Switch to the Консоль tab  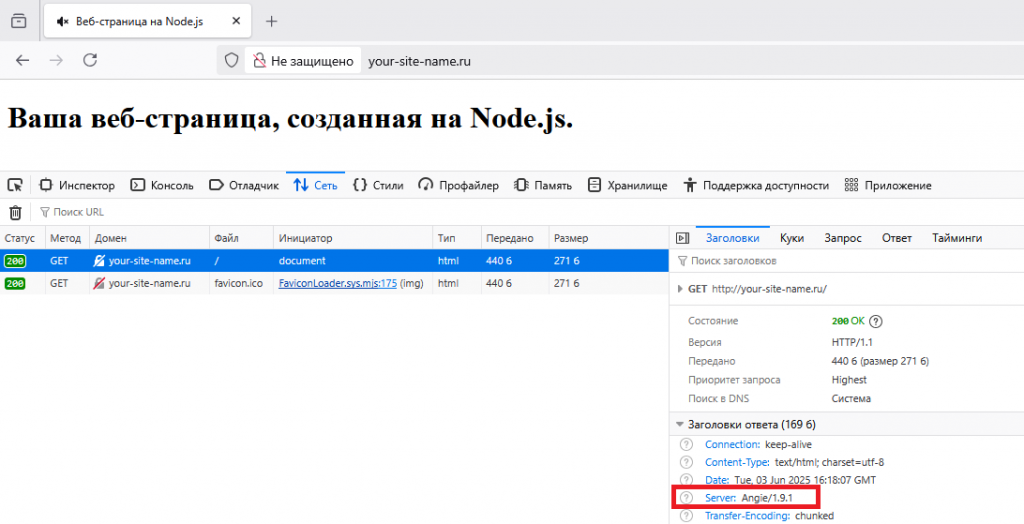tap(162, 186)
